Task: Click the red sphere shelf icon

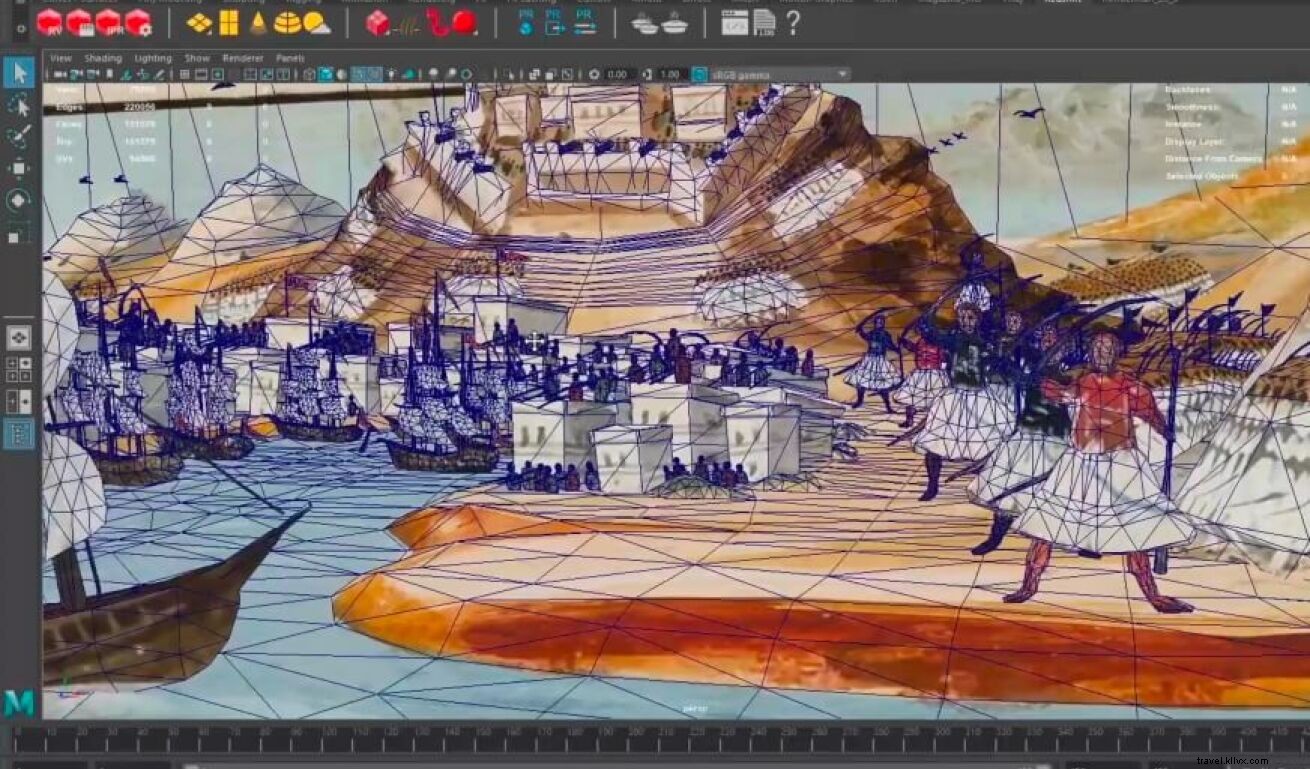Action: pos(465,22)
